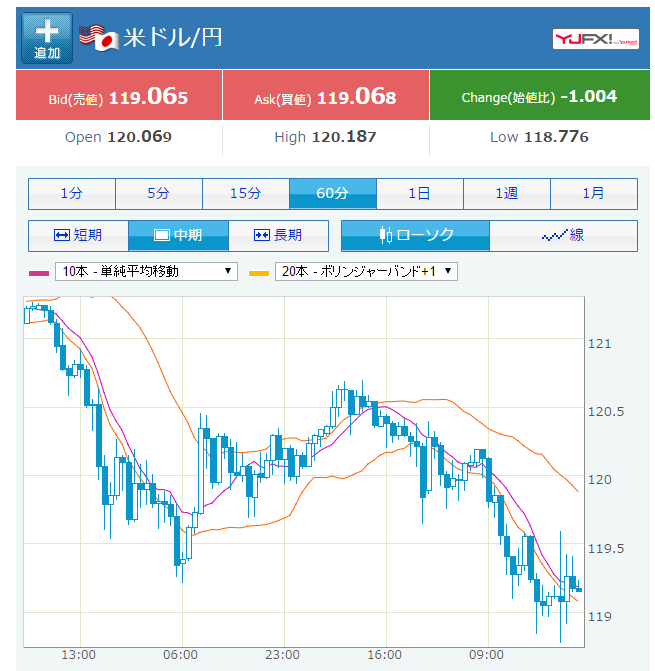
Task: Click the Ask(買値) 119.068 buy button
Action: [x=325, y=97]
